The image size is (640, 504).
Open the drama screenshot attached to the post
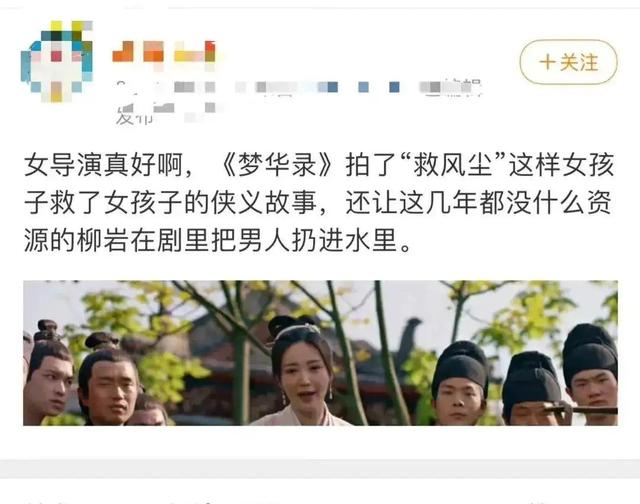[320, 353]
